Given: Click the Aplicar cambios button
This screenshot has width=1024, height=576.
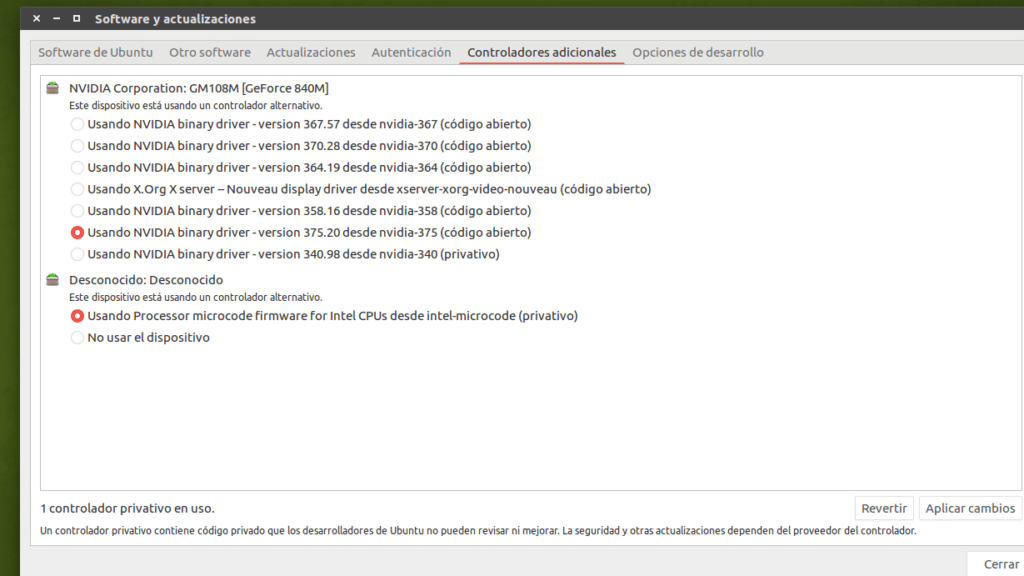Looking at the screenshot, I should pyautogui.click(x=970, y=508).
